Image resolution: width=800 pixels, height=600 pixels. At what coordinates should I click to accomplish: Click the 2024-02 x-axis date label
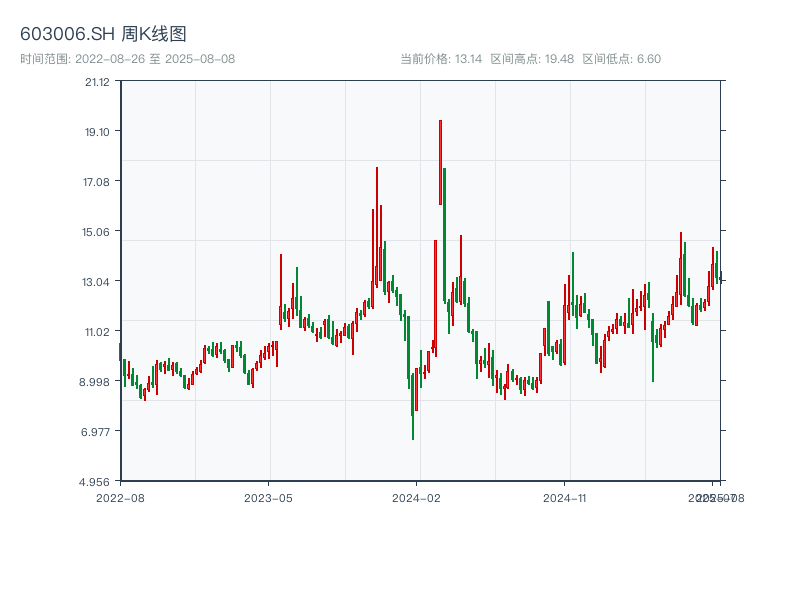(417, 497)
